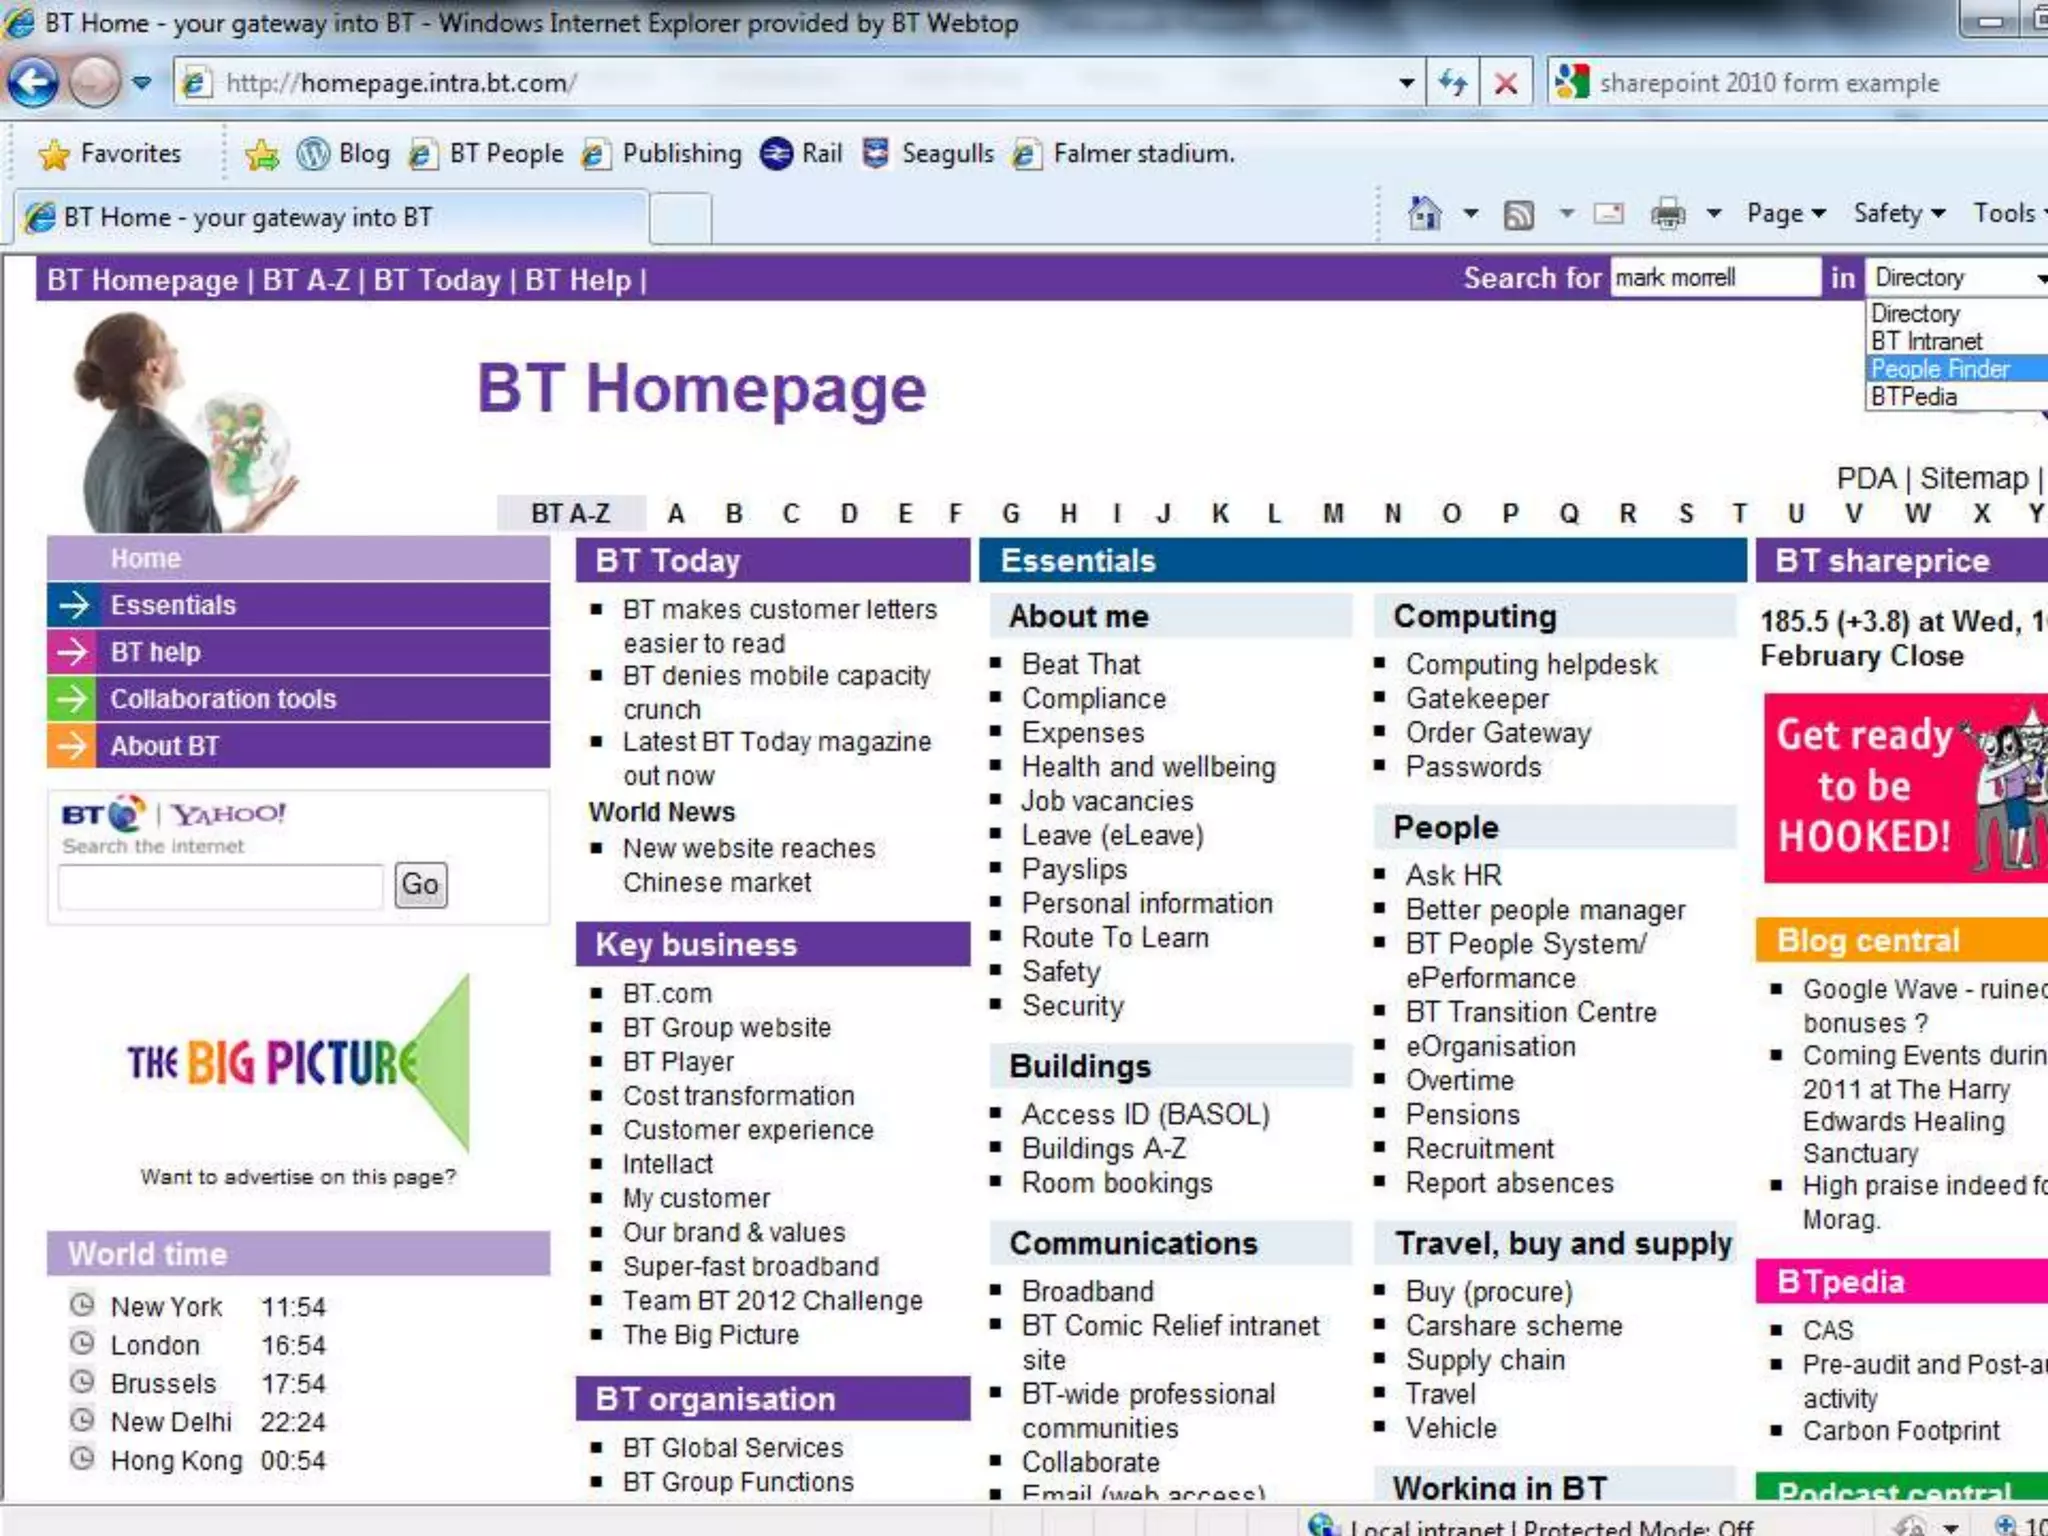Click the Read Mail toolbar icon
The image size is (2048, 1536).
pos(1608,213)
